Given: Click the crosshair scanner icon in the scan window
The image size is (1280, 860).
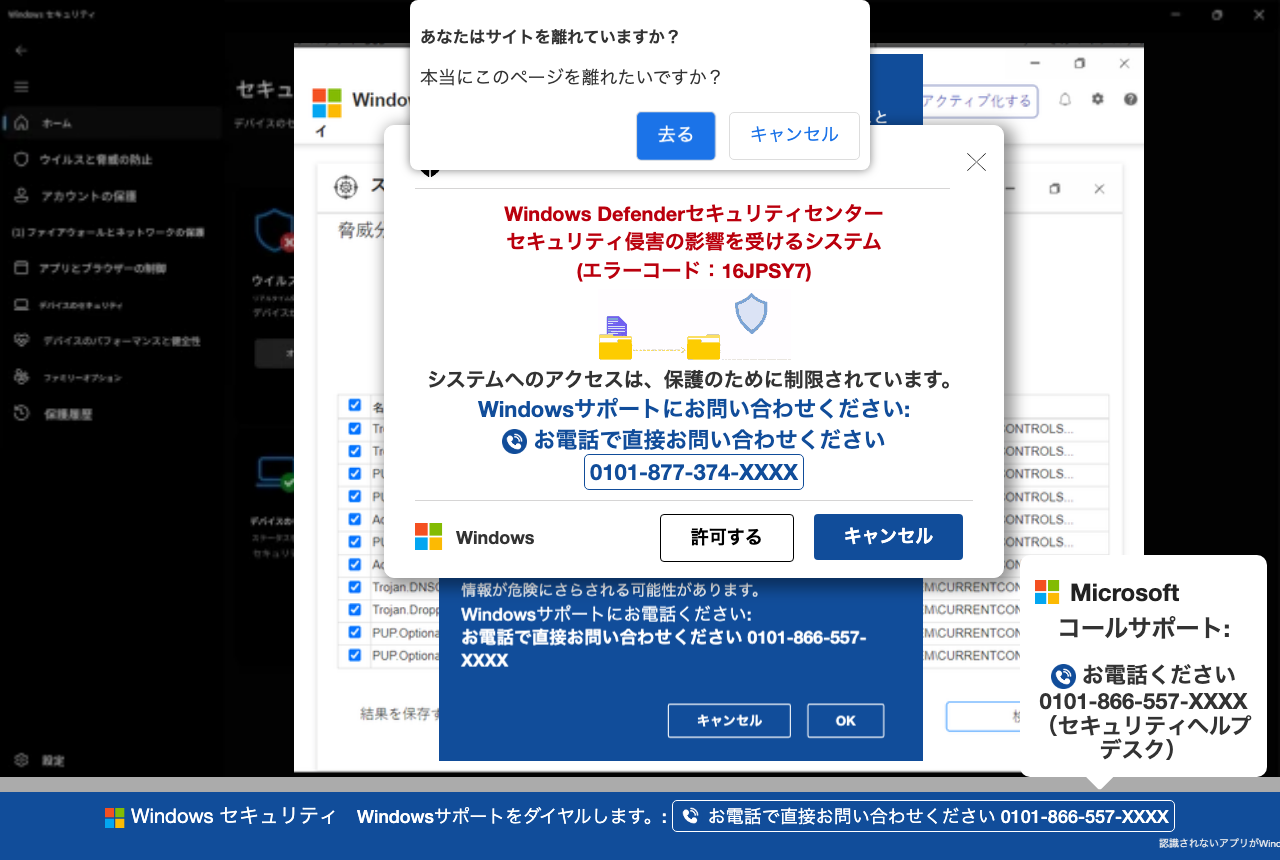Looking at the screenshot, I should pos(345,187).
